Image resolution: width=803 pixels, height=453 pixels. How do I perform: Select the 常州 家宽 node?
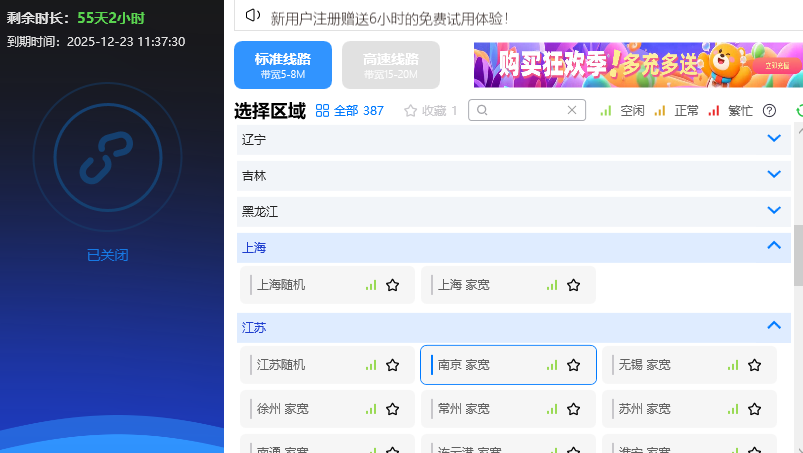pyautogui.click(x=482, y=409)
